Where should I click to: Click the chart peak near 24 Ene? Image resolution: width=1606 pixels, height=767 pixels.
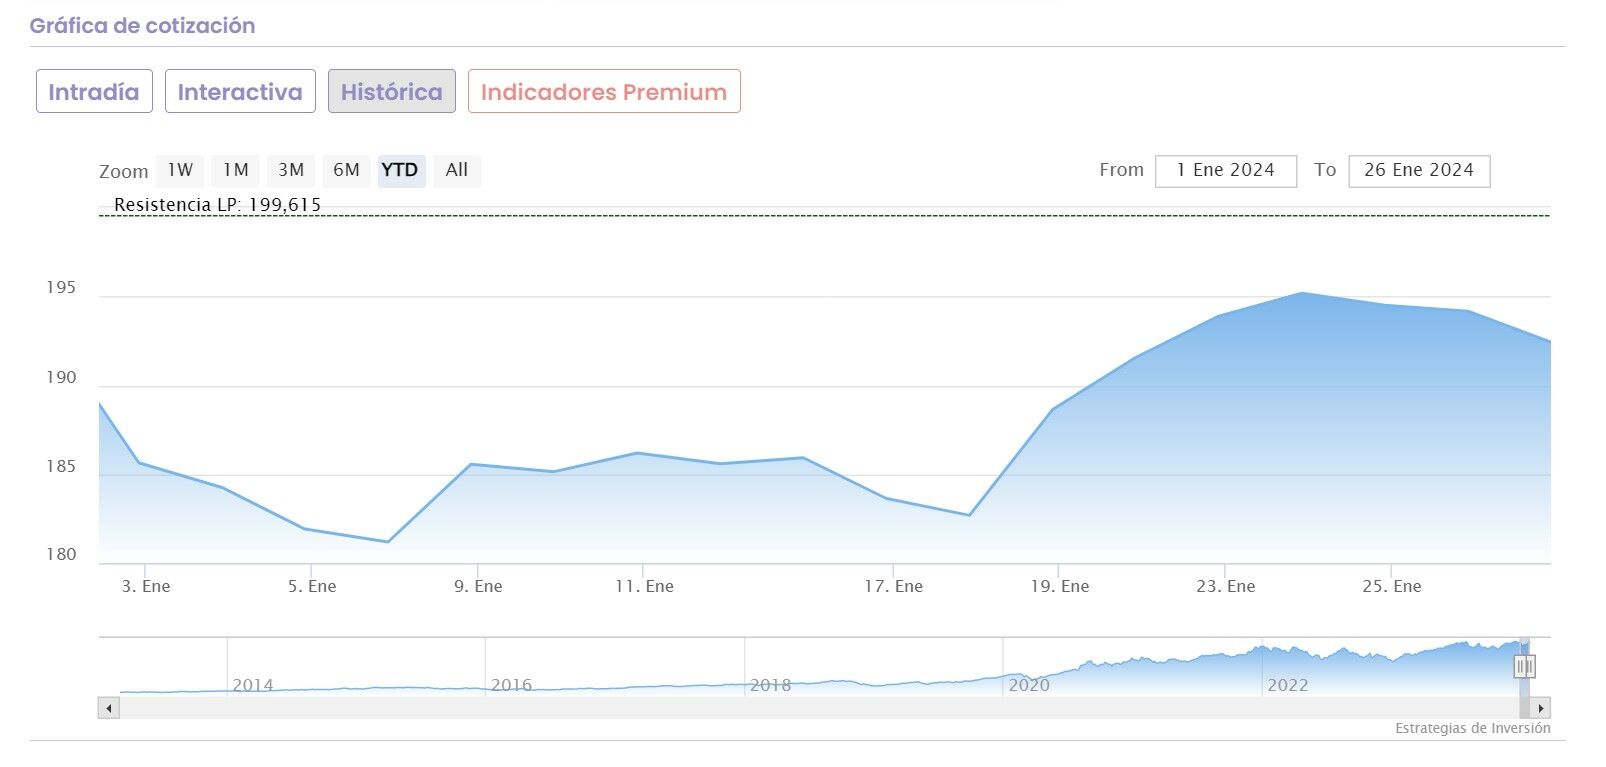[x=1302, y=293]
